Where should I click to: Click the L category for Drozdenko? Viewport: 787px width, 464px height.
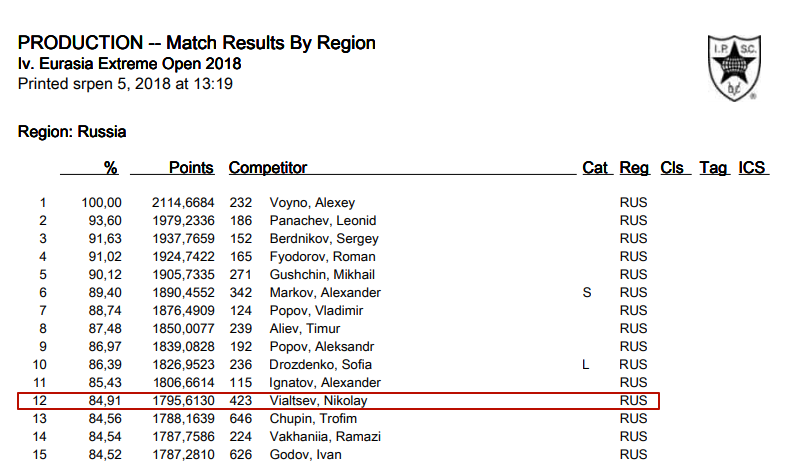pos(586,365)
